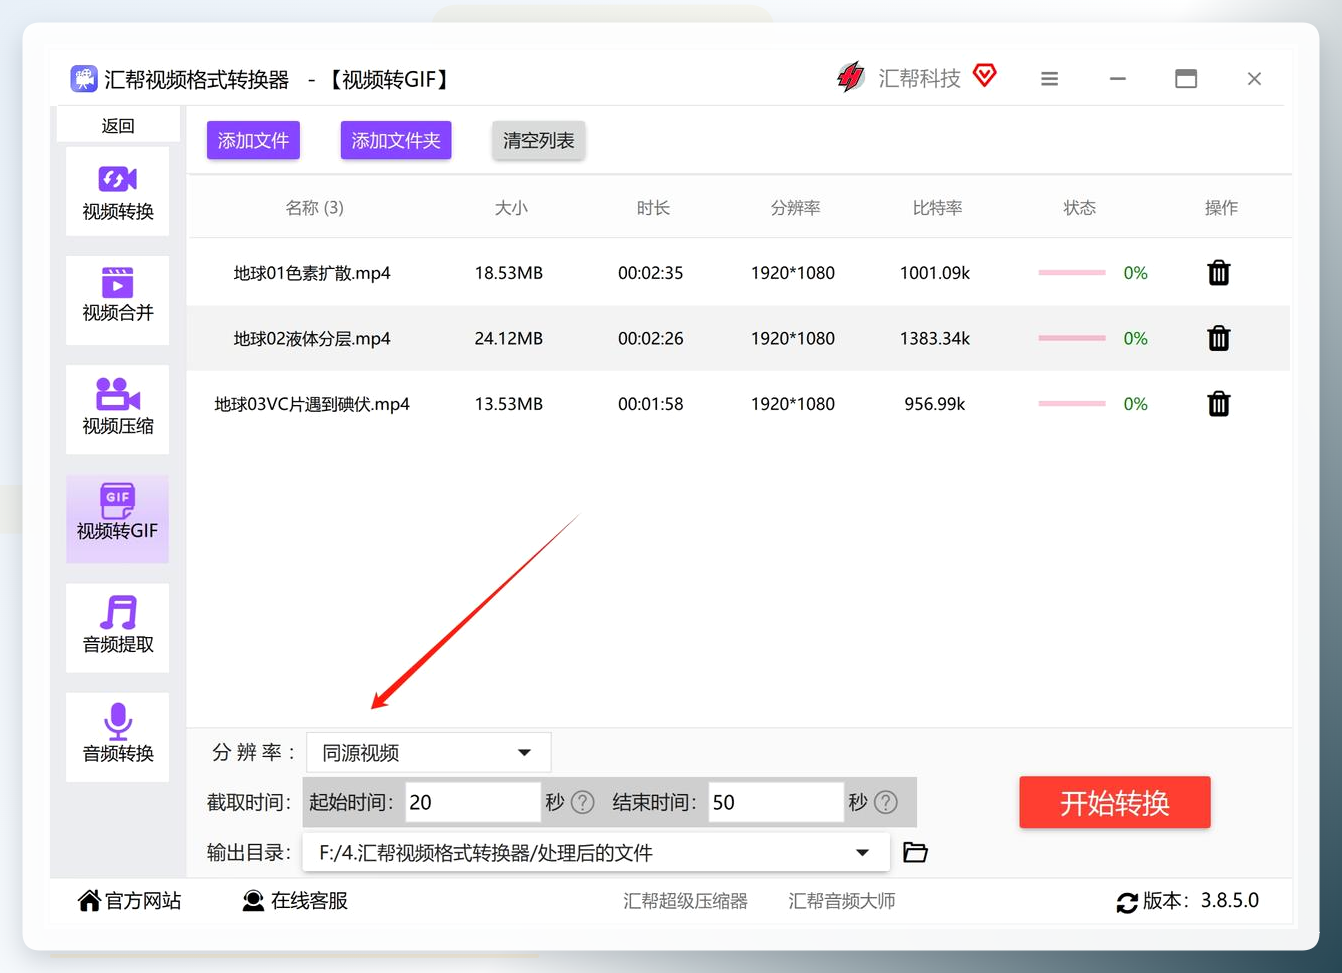Viewport: 1342px width, 973px height.
Task: Click the progress bar for 地球02液体分层.mp4
Action: [1072, 338]
